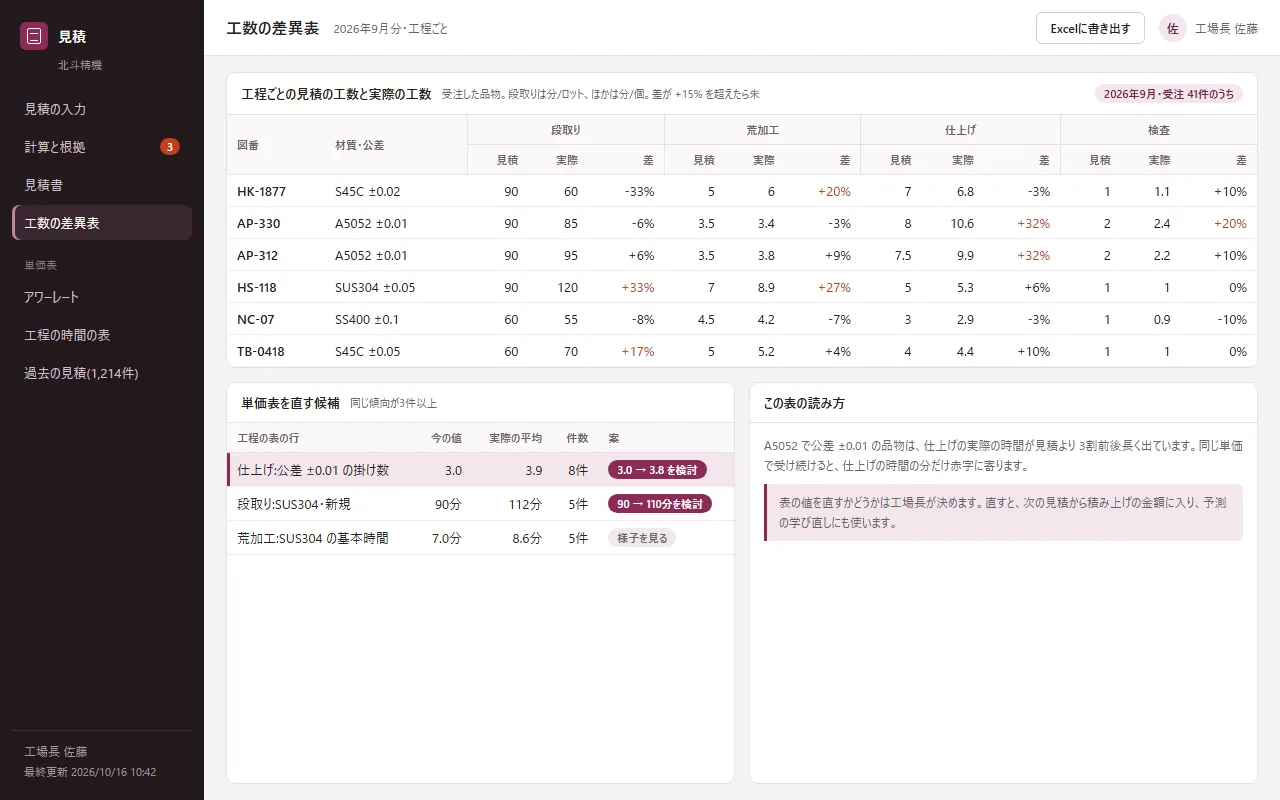Open 過去の見積(1,214件) list
This screenshot has height=800, width=1280.
102,373
